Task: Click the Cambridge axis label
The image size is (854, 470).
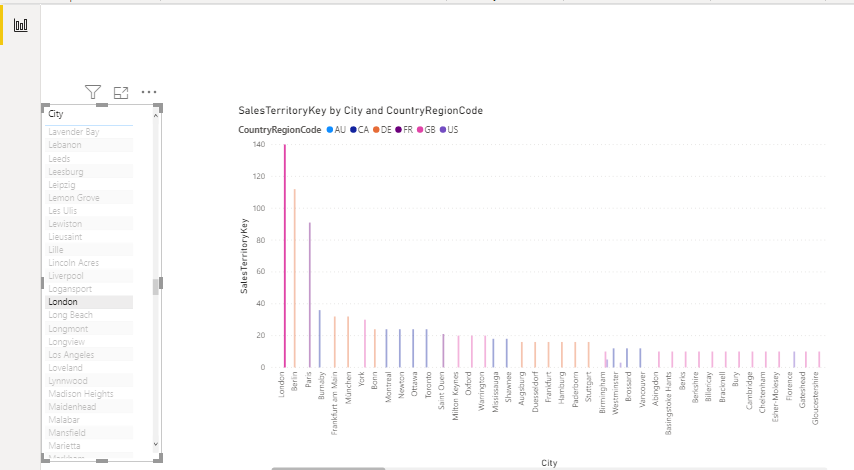Action: [748, 390]
